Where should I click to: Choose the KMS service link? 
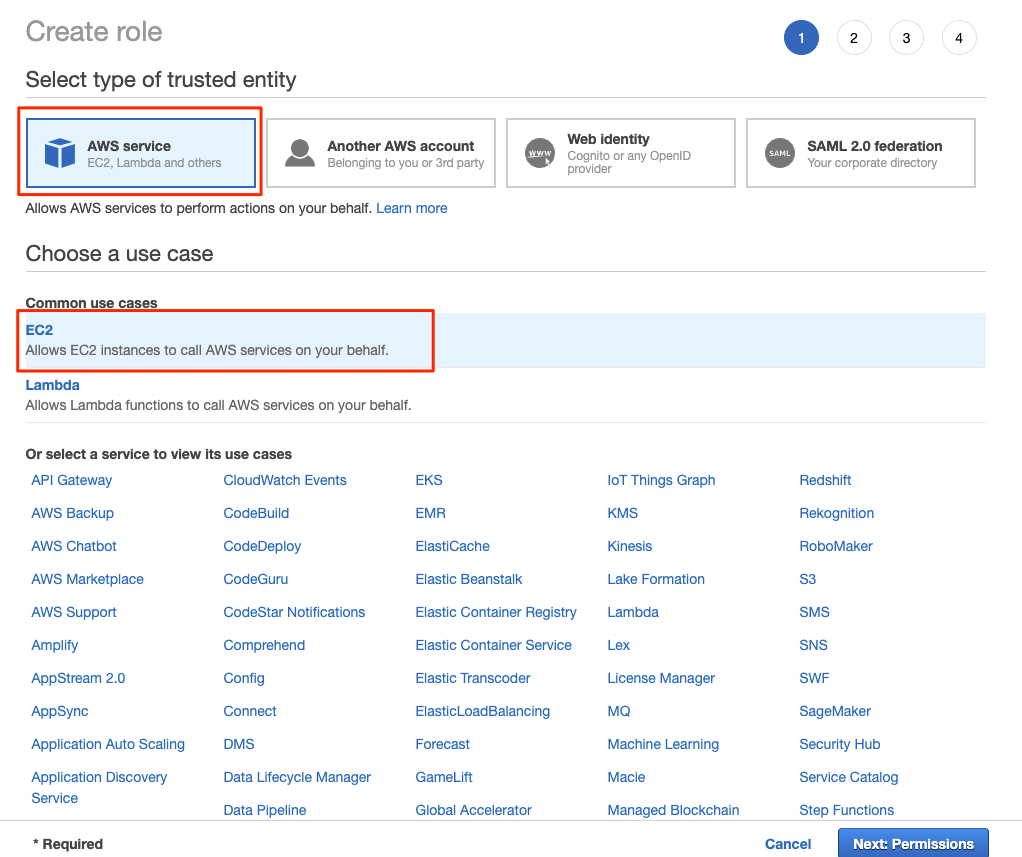[x=622, y=513]
